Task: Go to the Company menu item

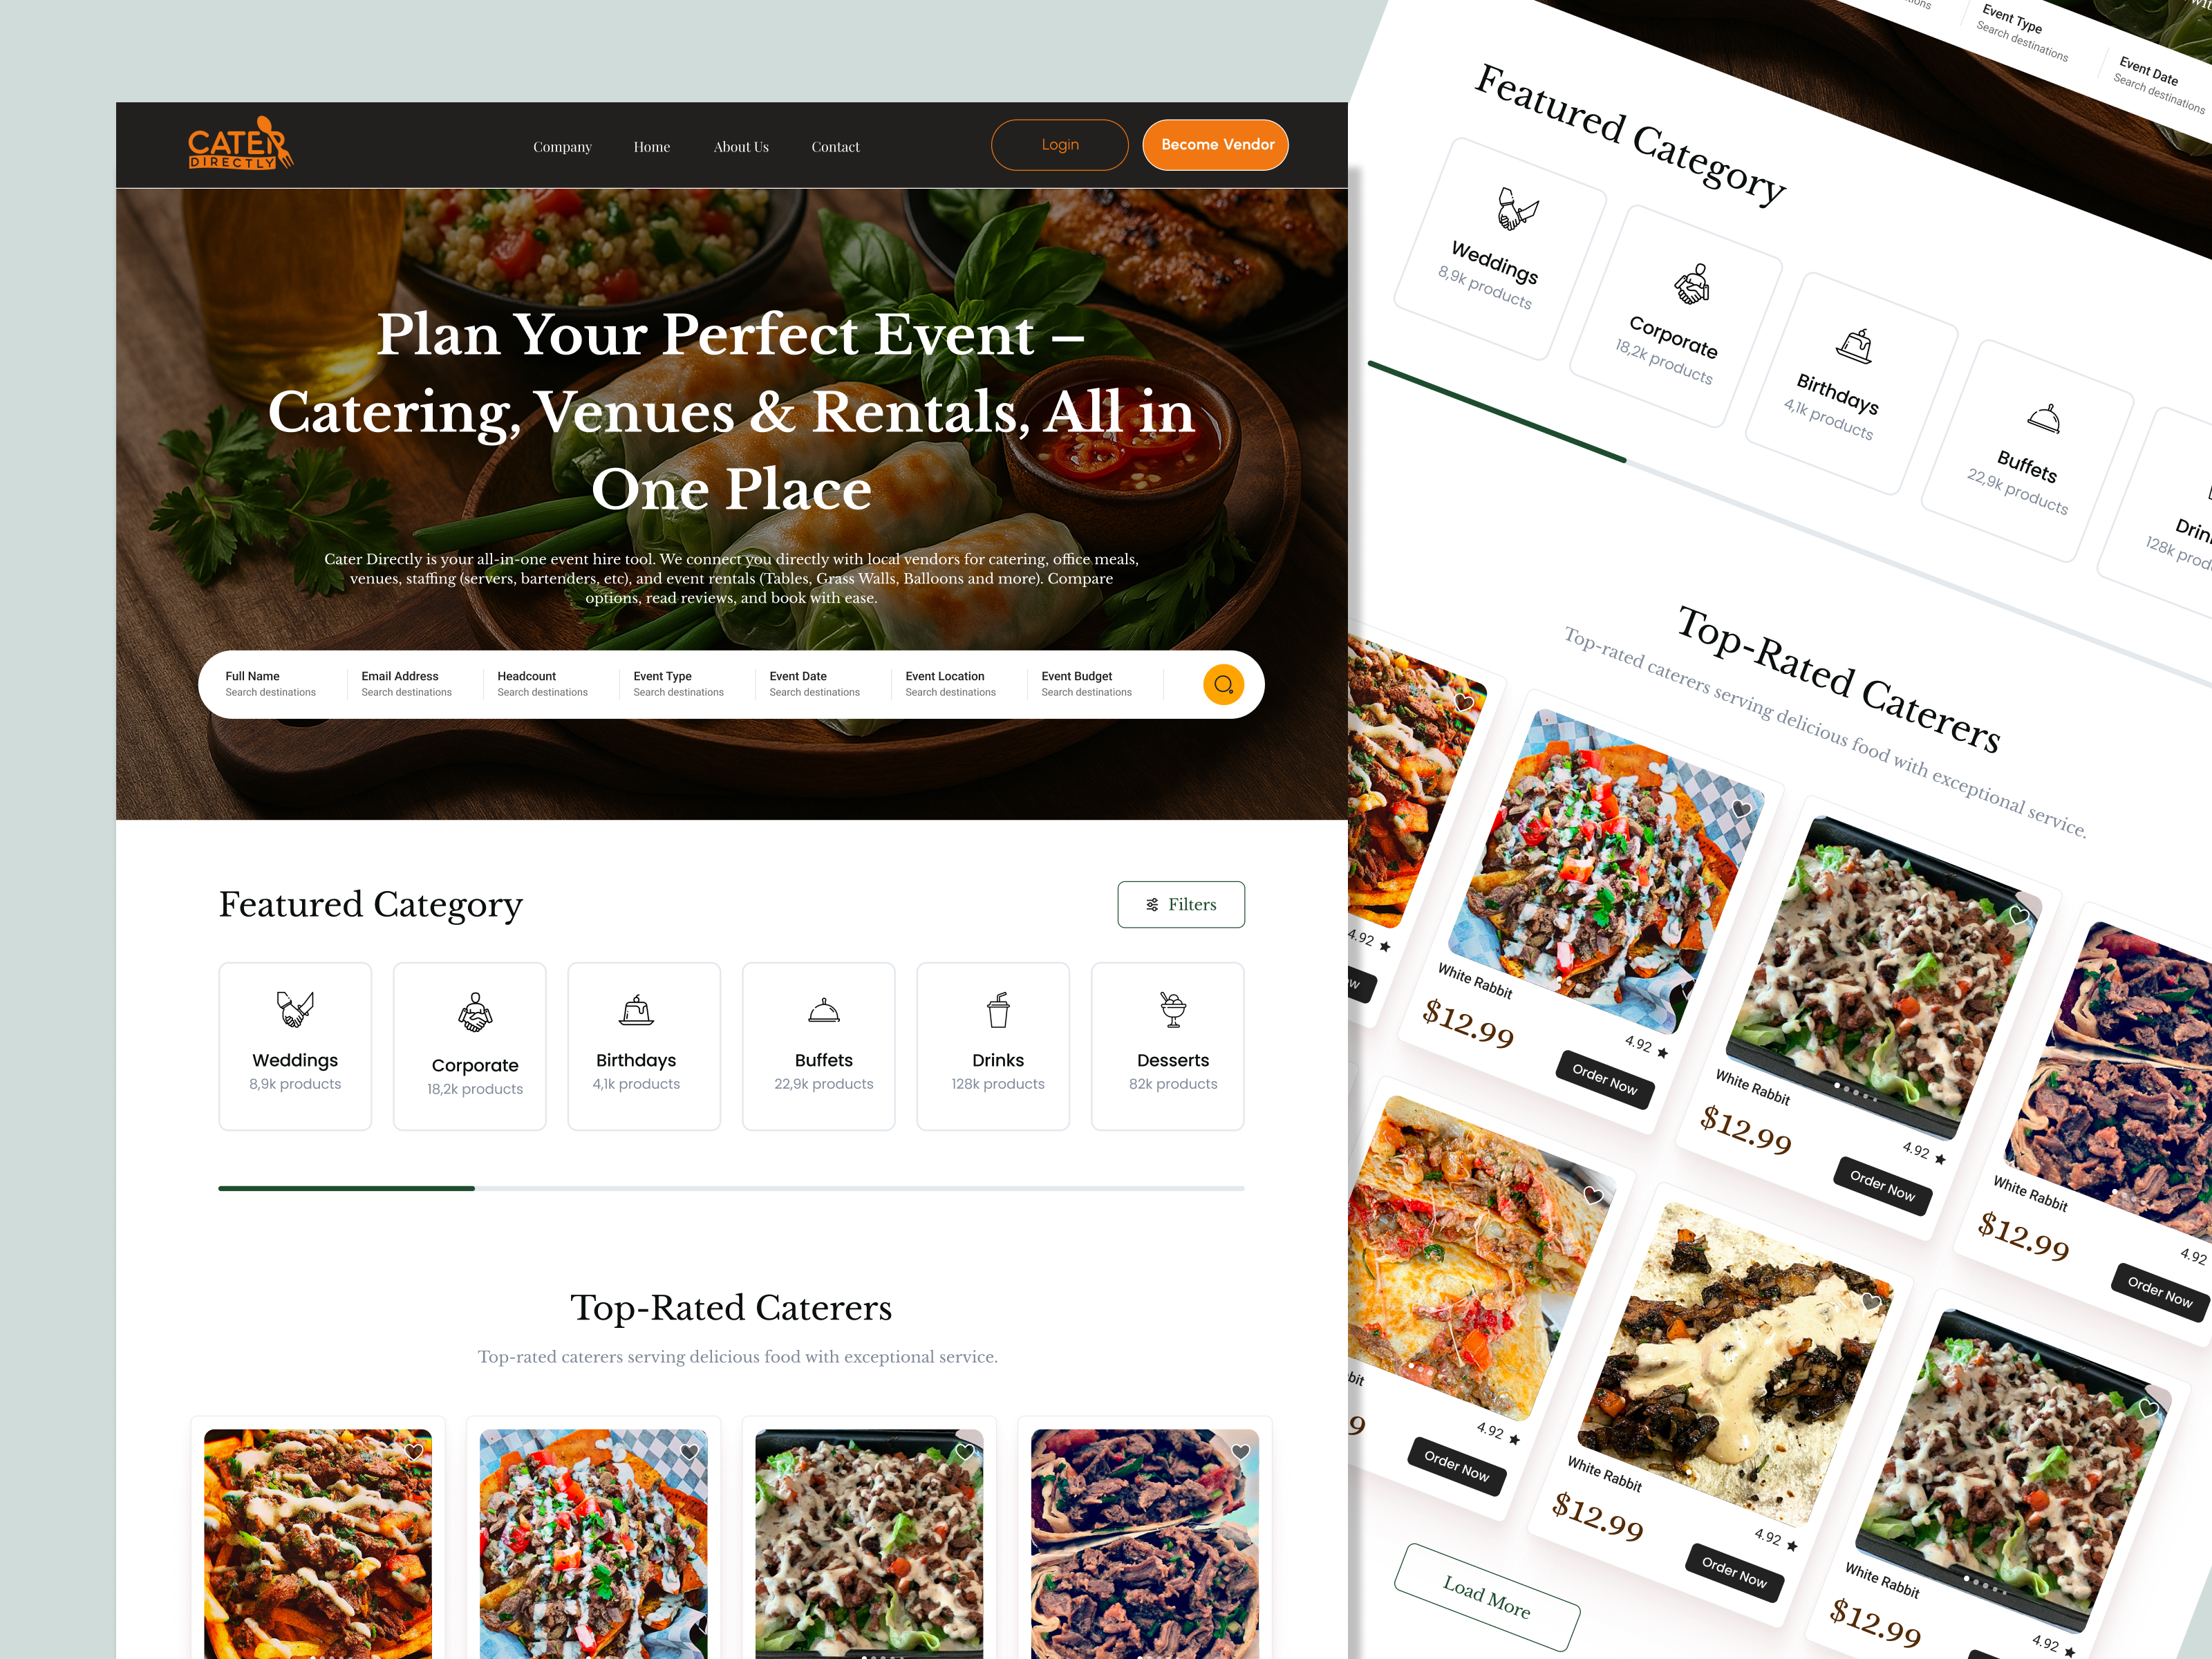Action: 562,147
